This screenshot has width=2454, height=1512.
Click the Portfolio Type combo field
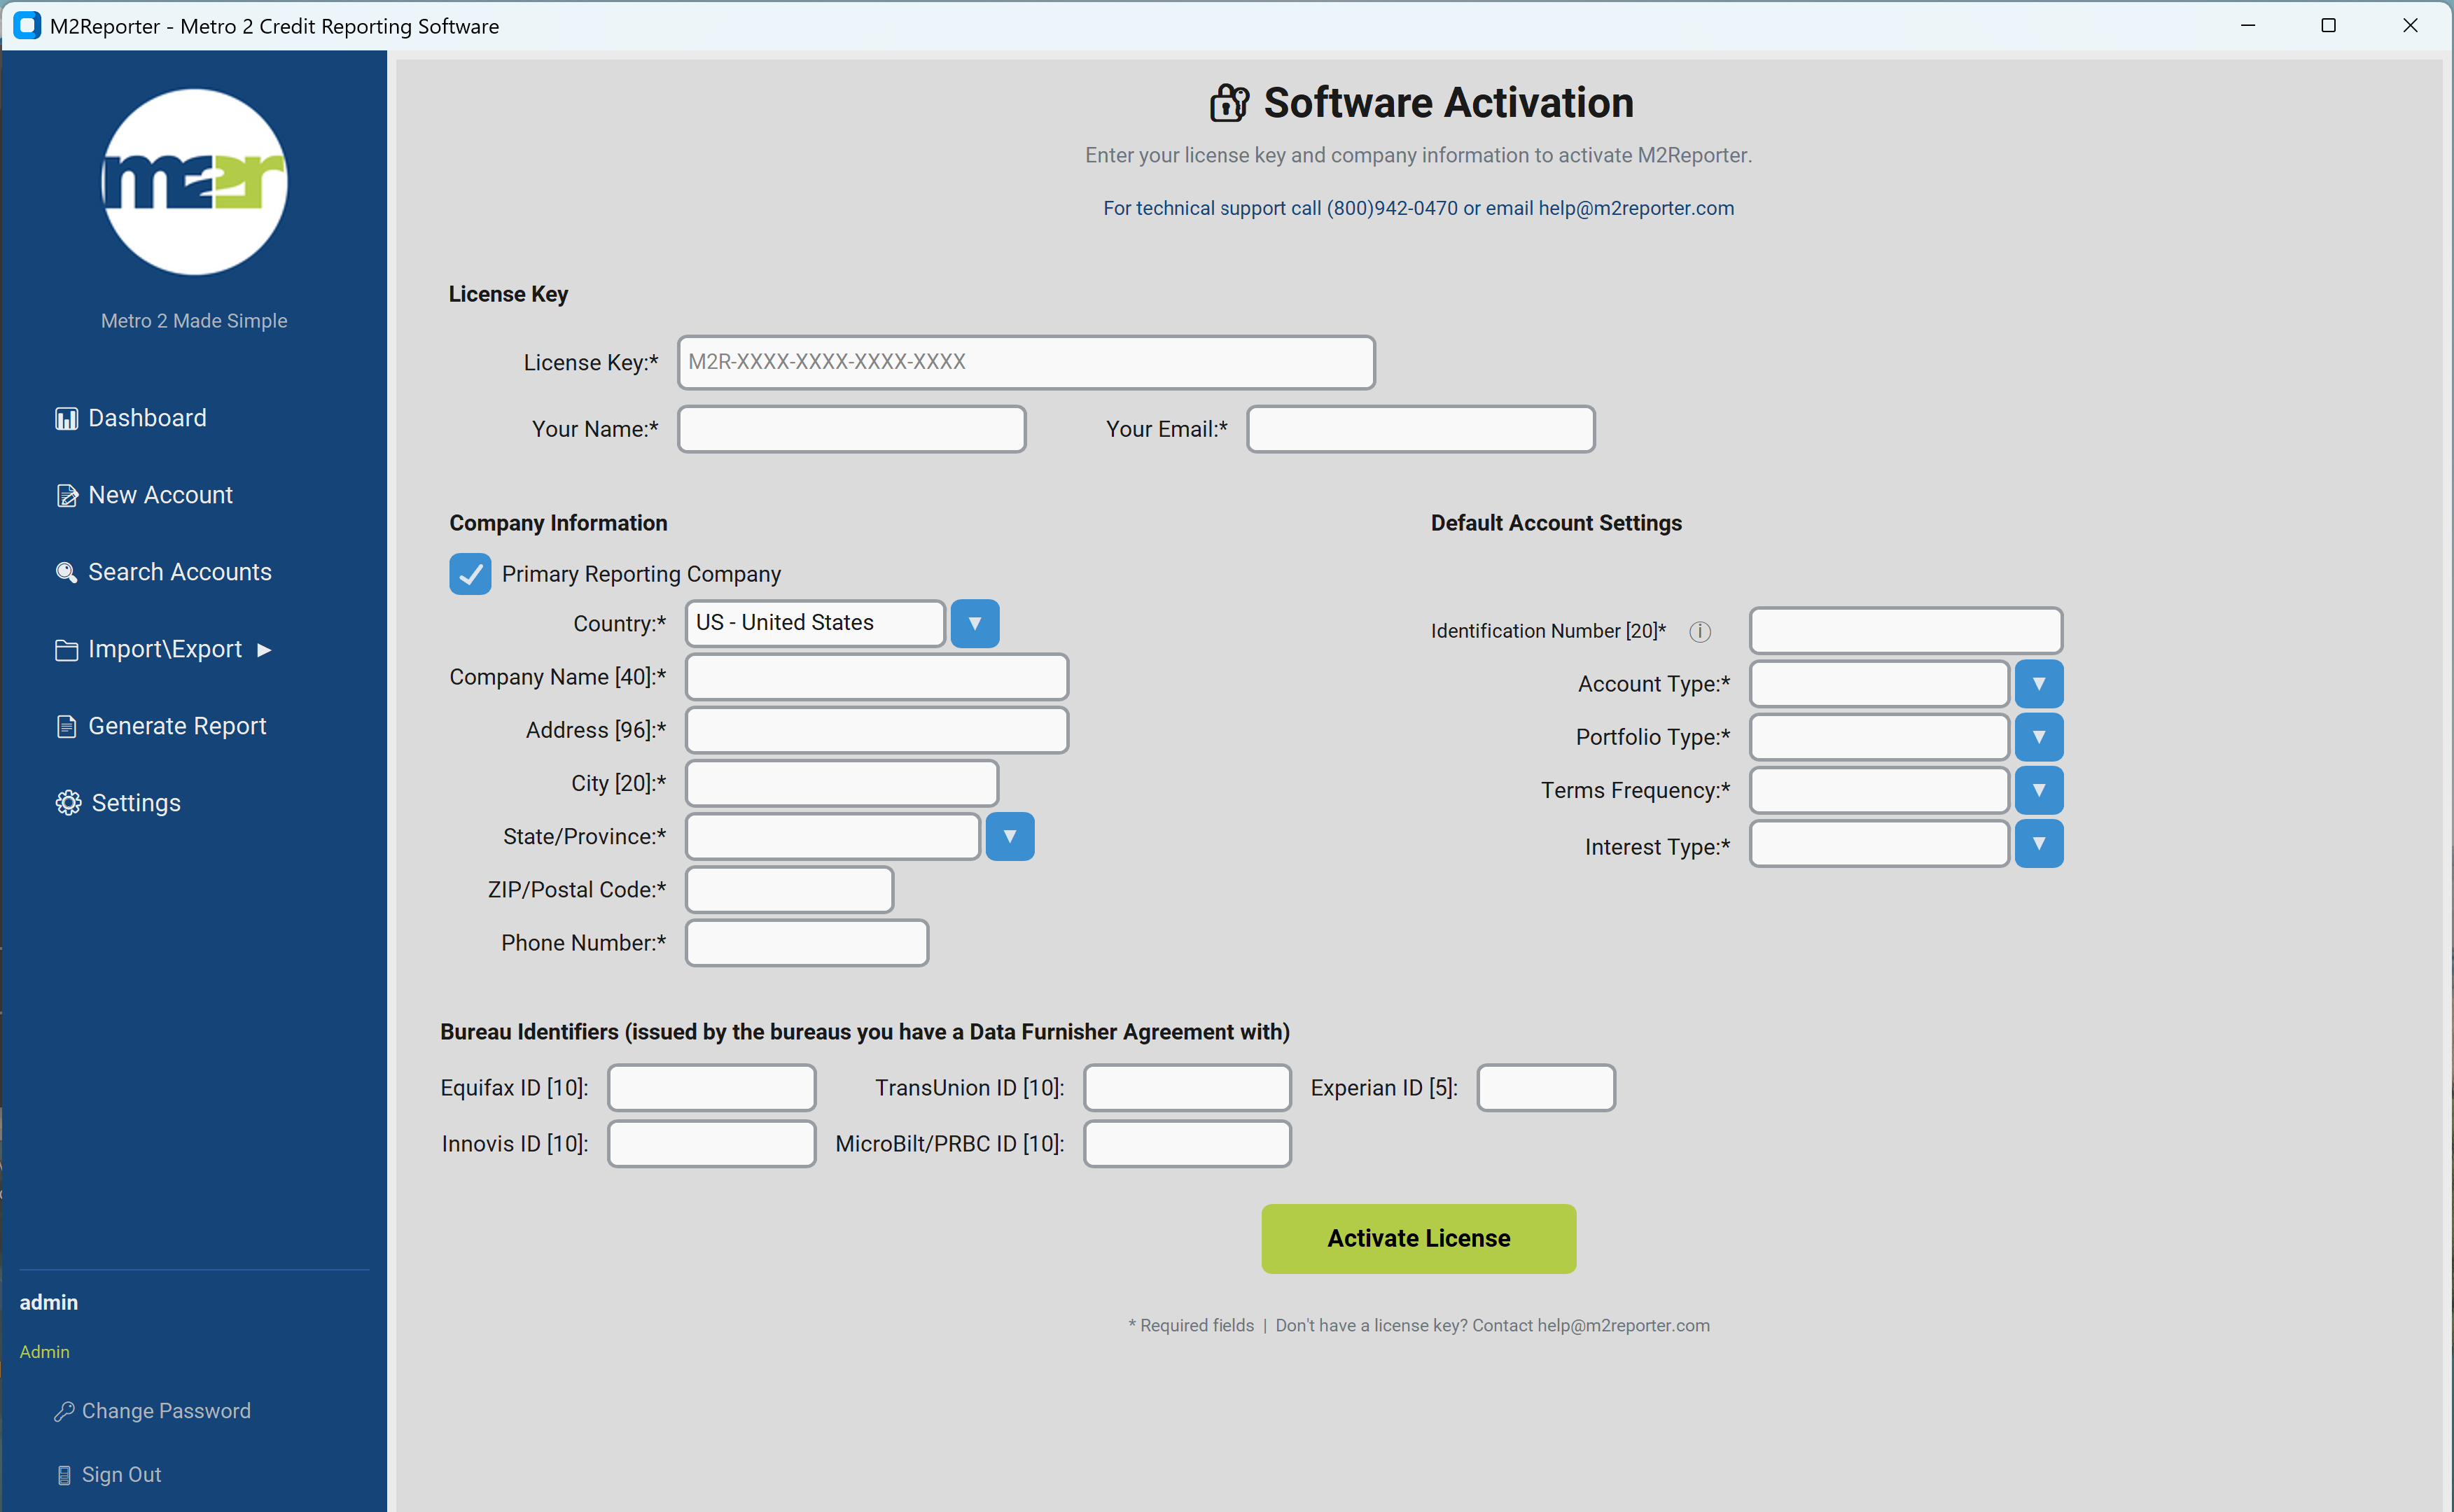pos(1880,737)
